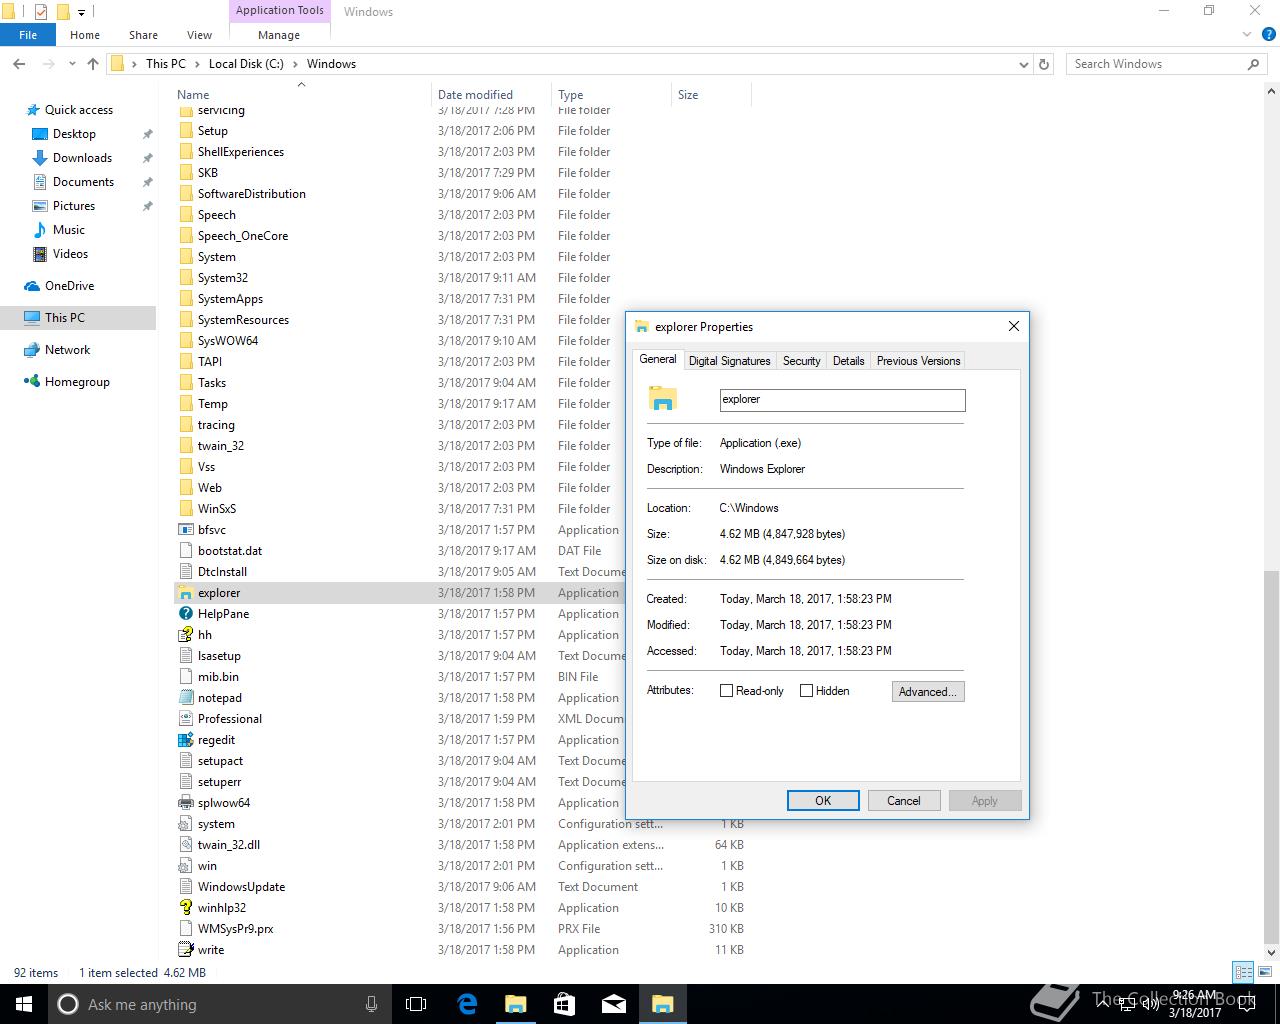
Task: Click the regedit application icon
Action: [x=185, y=740]
